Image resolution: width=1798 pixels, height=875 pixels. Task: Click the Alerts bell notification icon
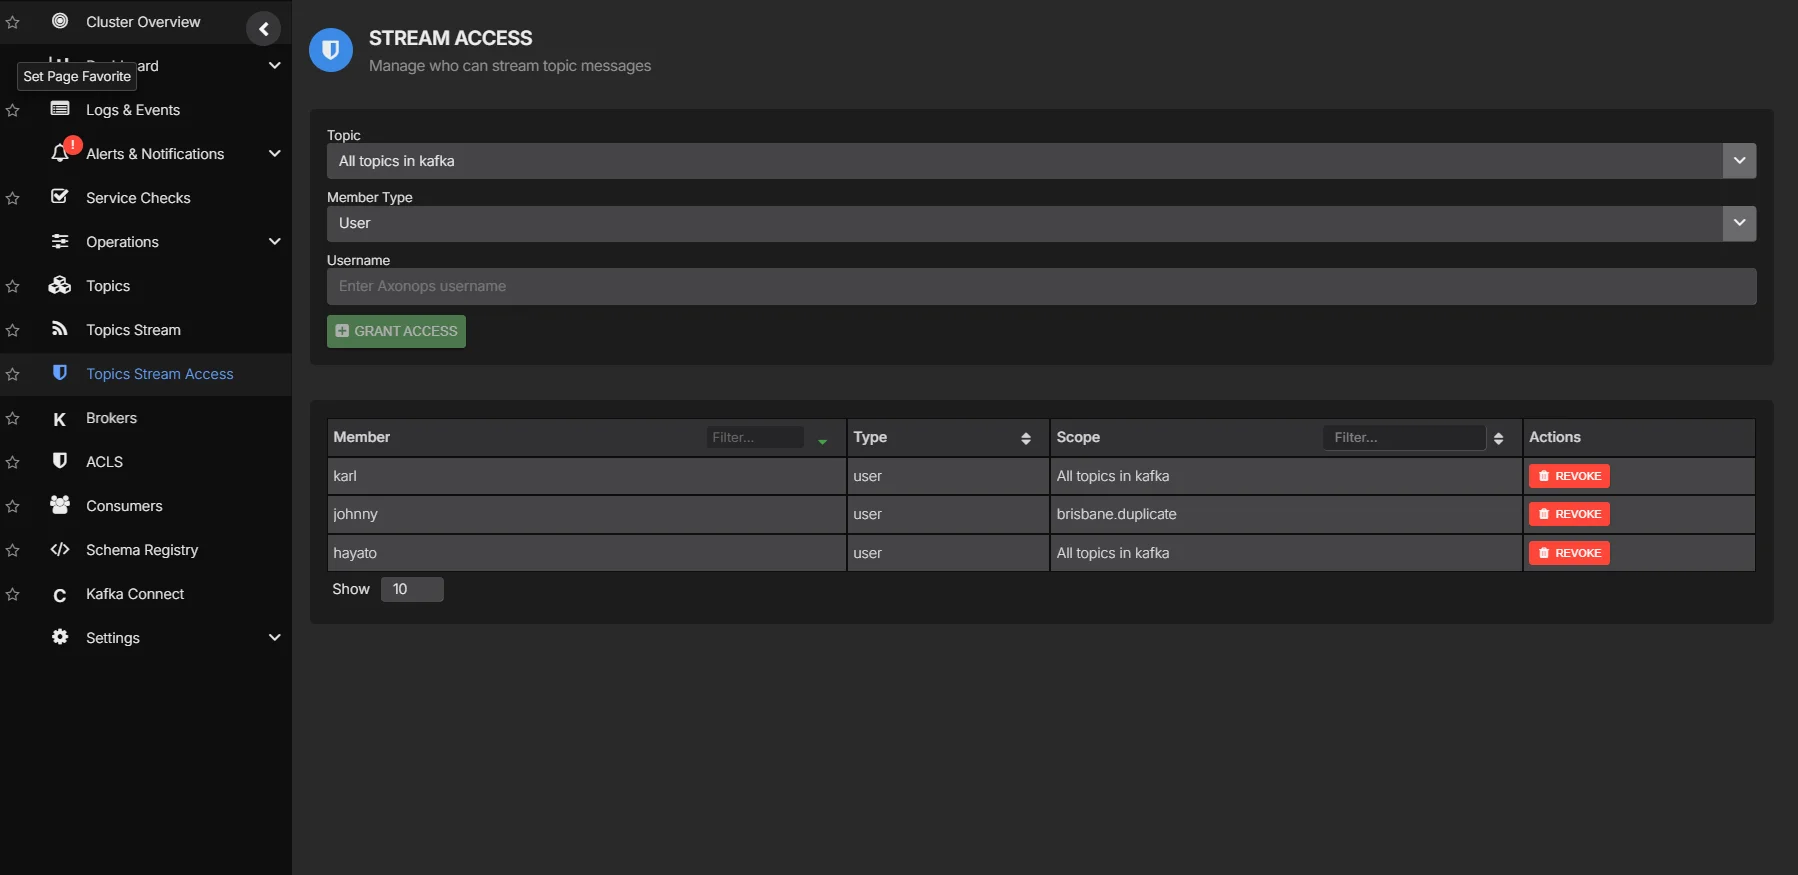[x=60, y=153]
